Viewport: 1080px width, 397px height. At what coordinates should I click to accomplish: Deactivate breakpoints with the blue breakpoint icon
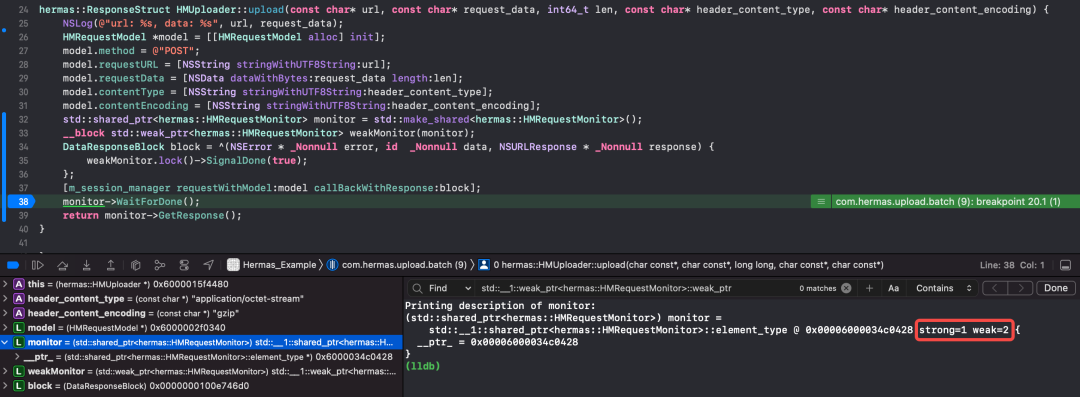tap(13, 265)
